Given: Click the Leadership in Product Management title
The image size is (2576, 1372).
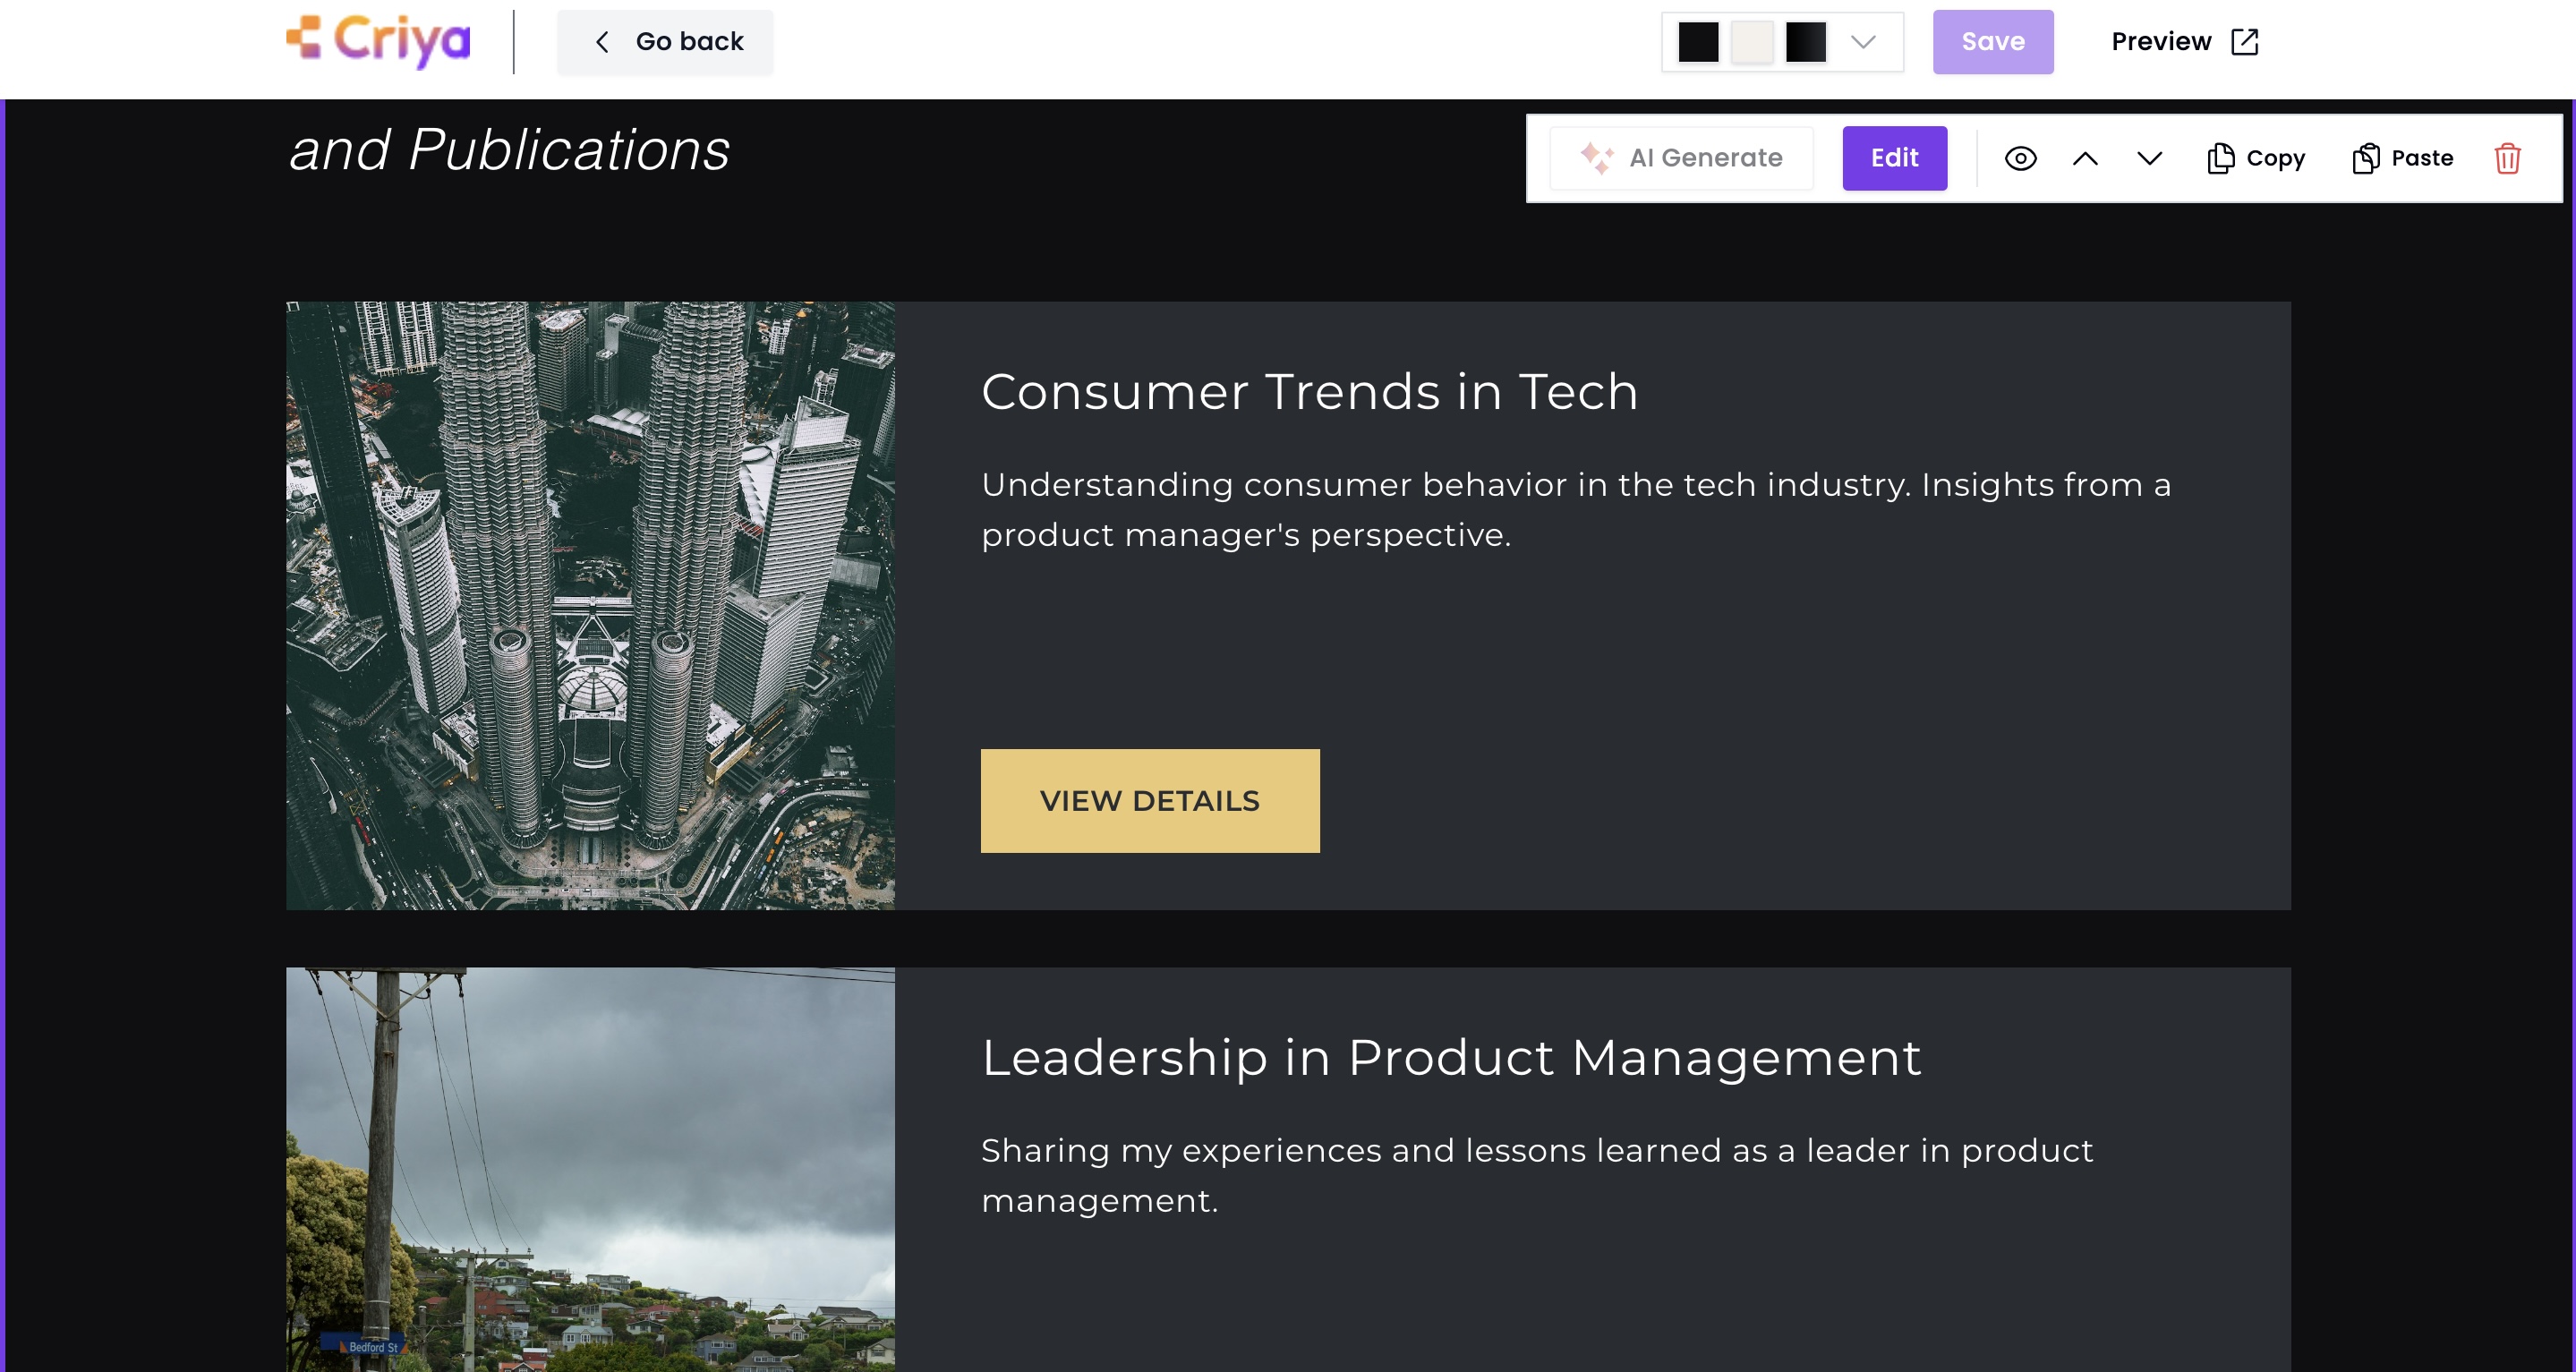Looking at the screenshot, I should (1450, 1057).
